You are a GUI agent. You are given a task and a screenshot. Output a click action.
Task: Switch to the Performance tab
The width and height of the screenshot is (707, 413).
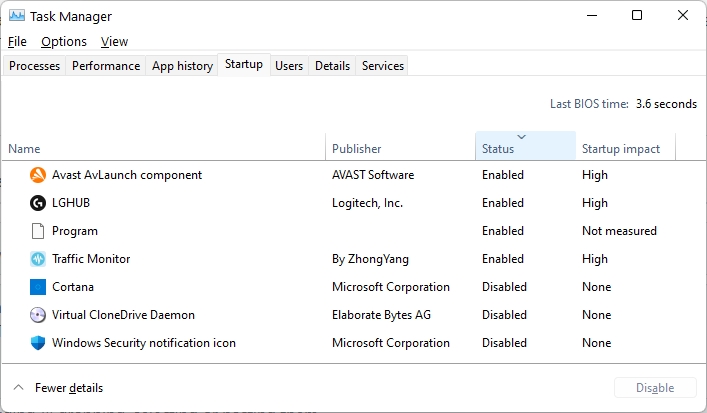click(x=106, y=66)
